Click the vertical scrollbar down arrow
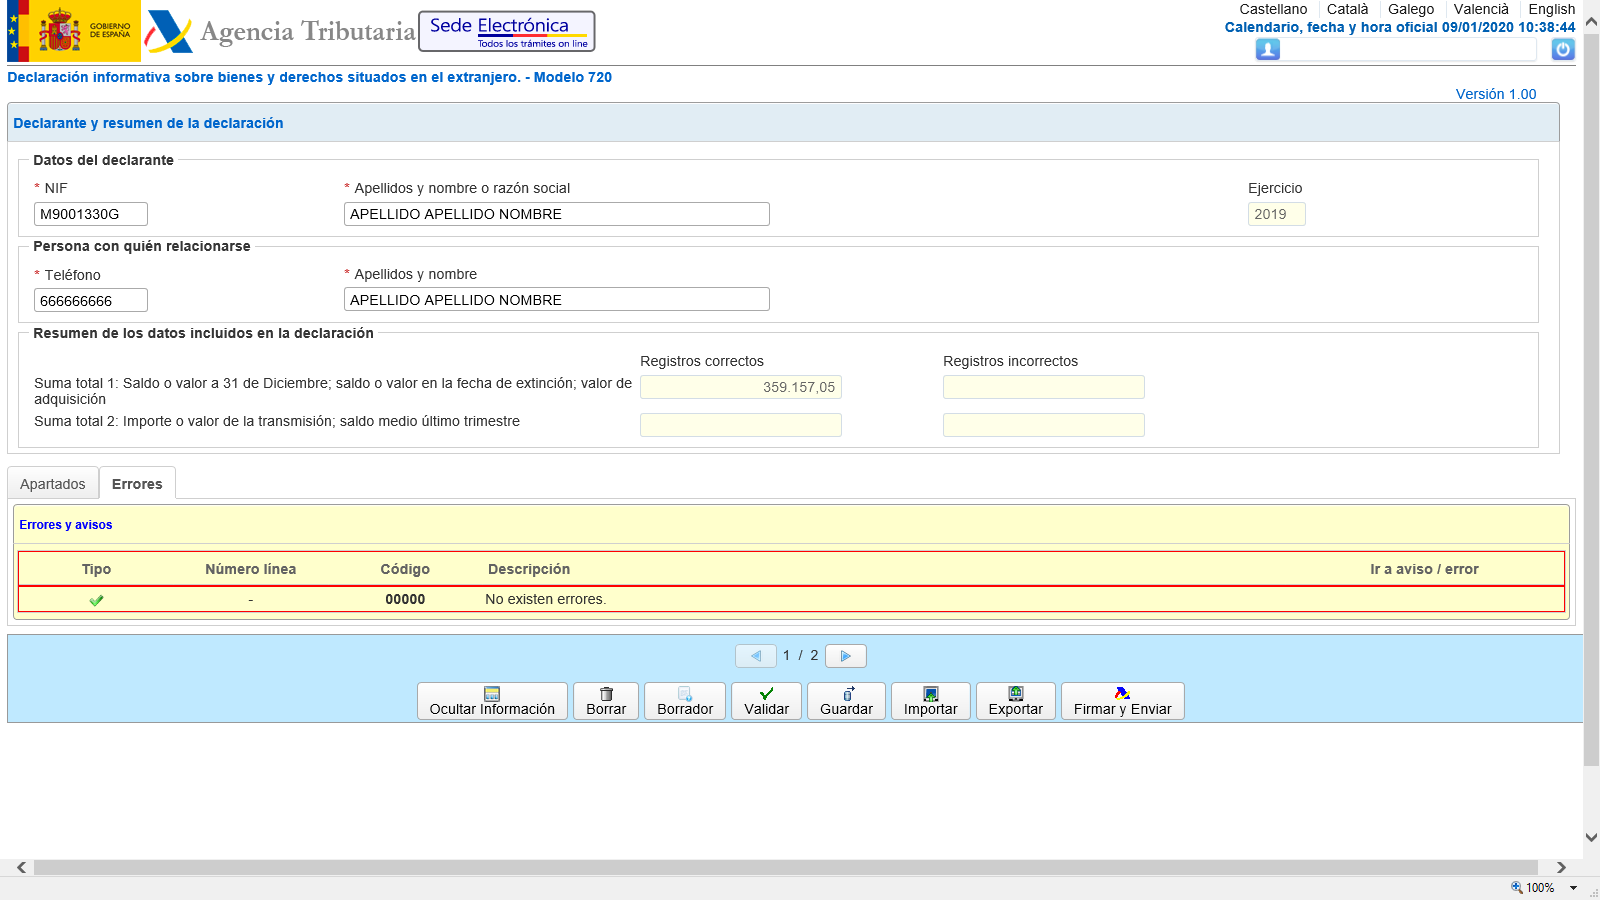Viewport: 1600px width, 900px height. 1591,838
